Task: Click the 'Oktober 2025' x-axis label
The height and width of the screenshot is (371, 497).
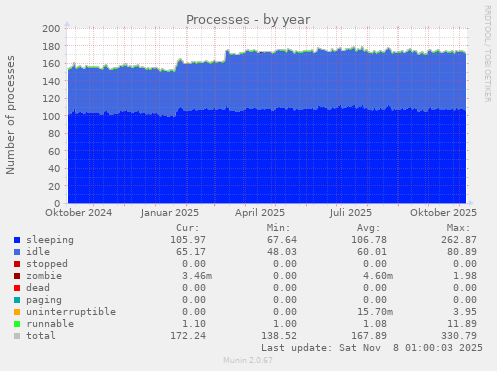Action: click(x=443, y=213)
